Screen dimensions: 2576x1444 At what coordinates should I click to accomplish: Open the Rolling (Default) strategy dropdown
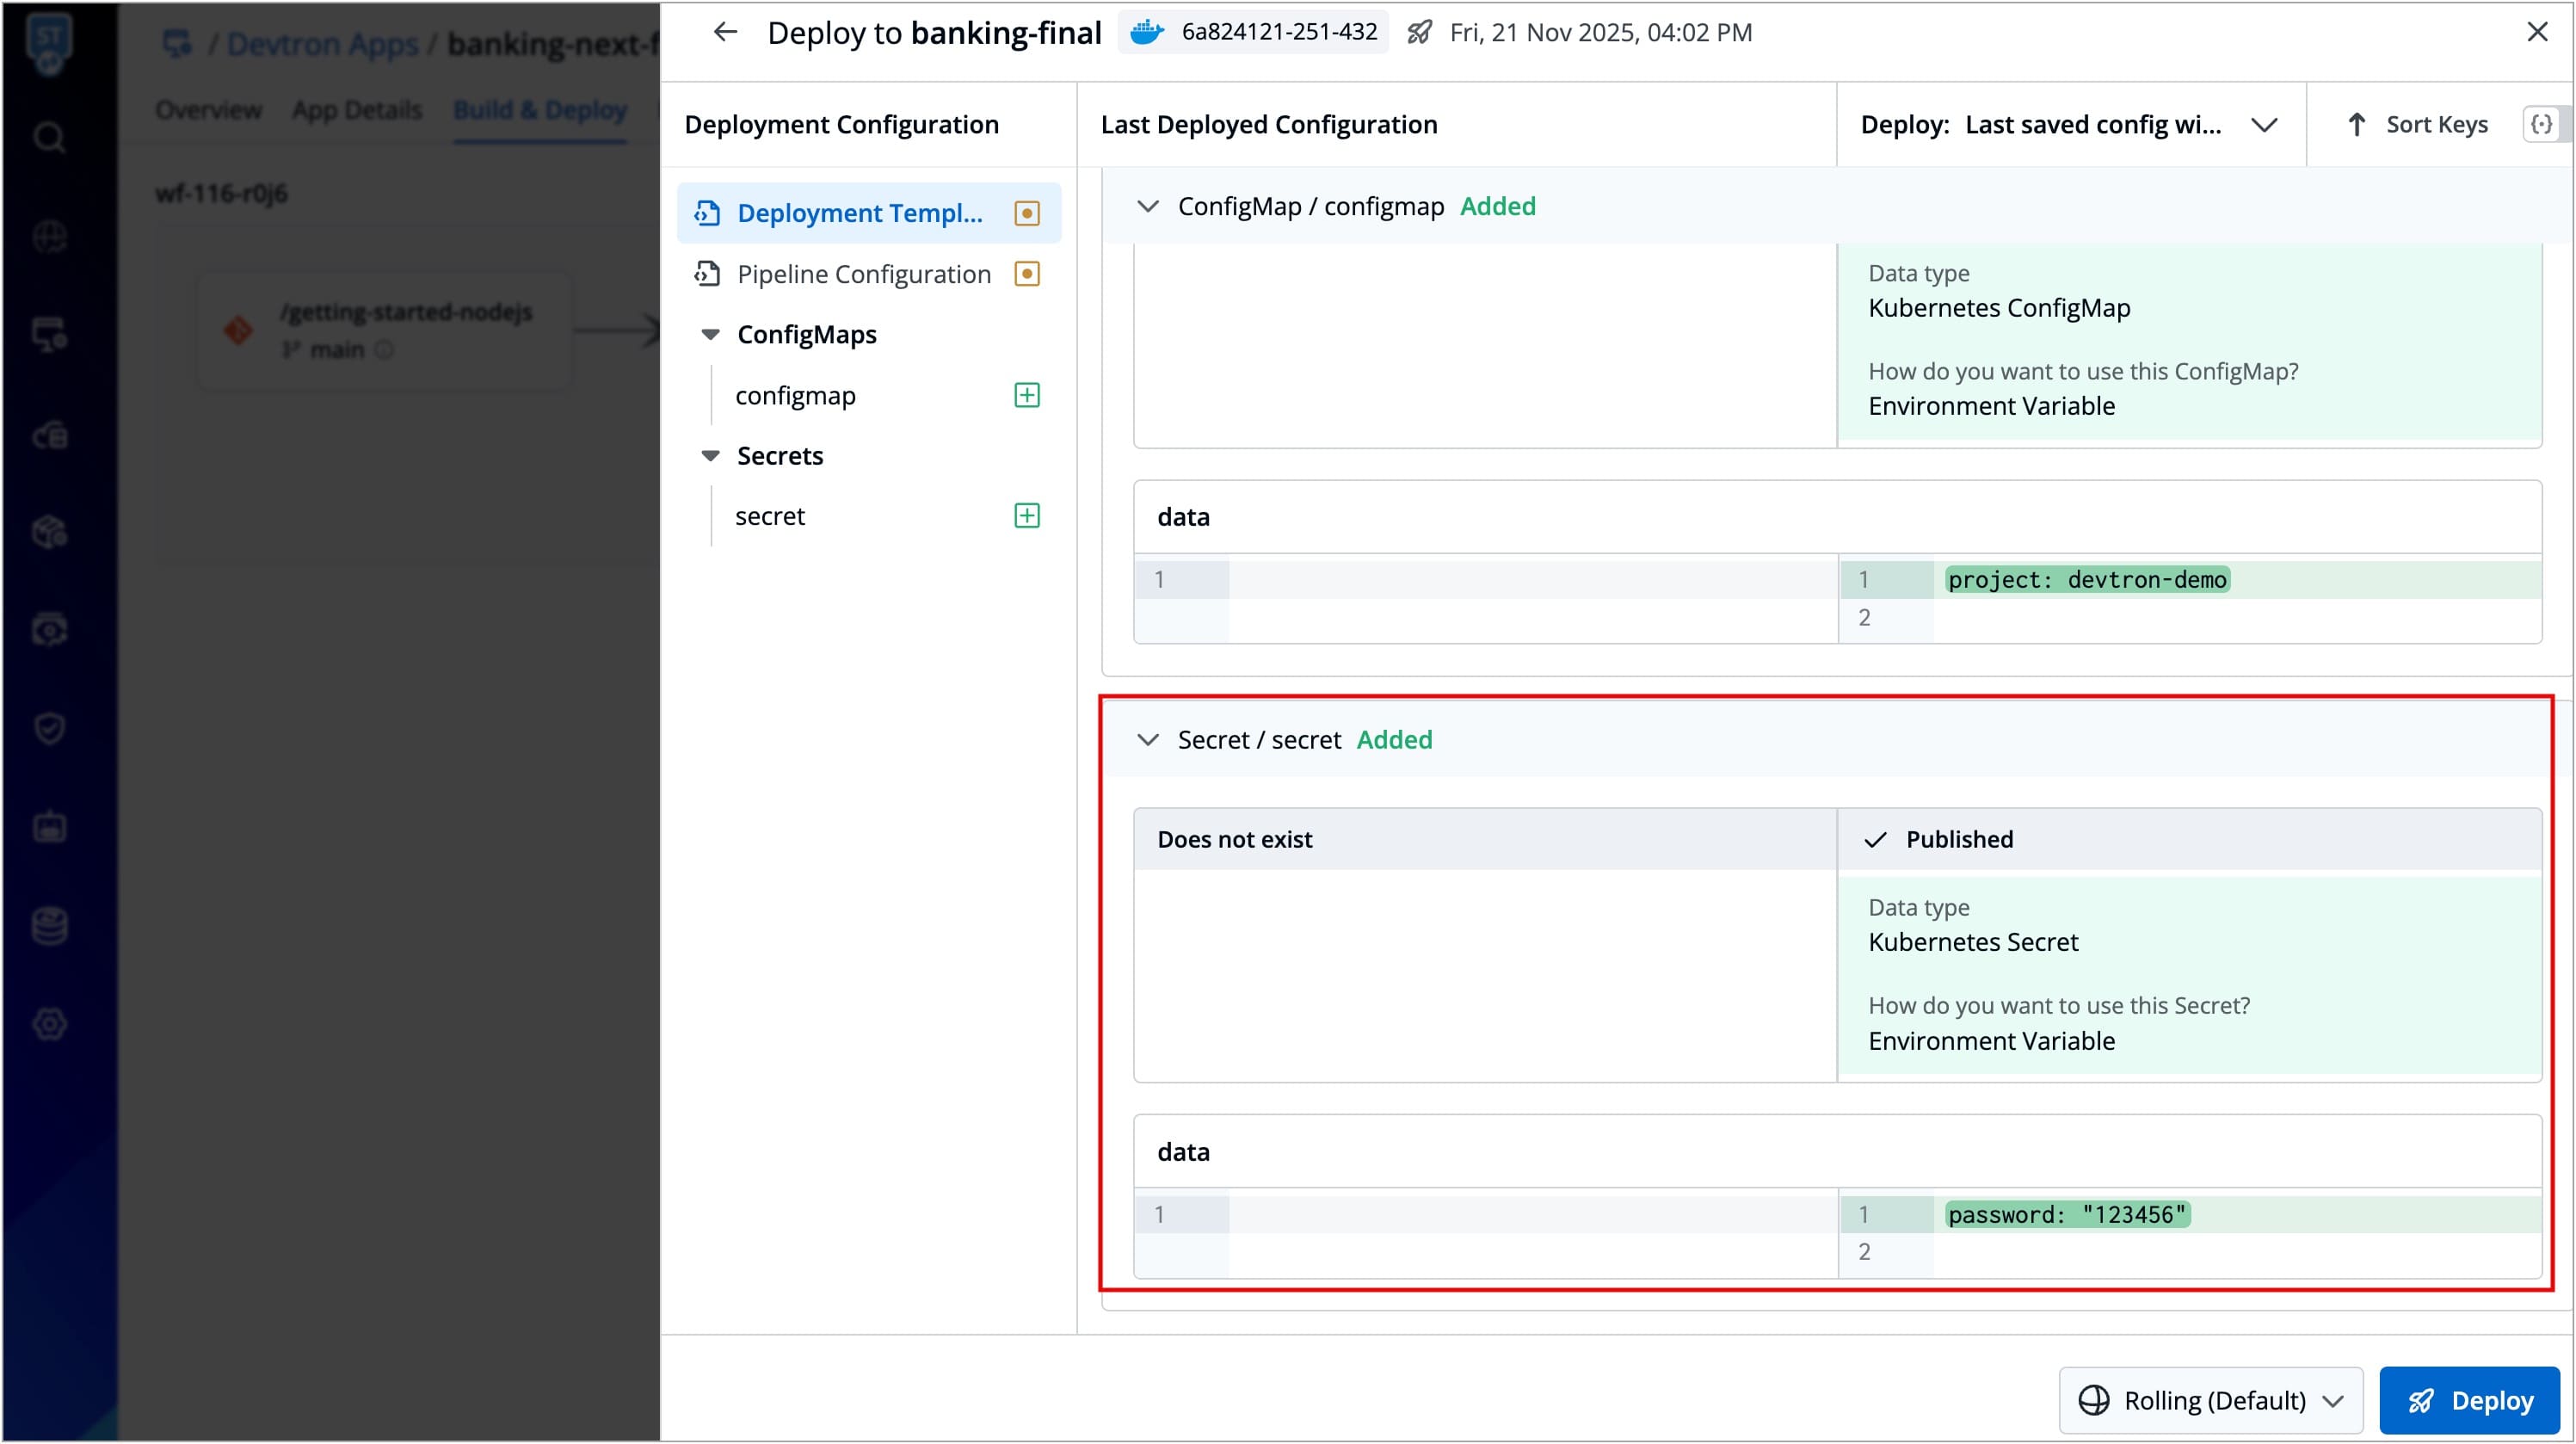point(2210,1400)
